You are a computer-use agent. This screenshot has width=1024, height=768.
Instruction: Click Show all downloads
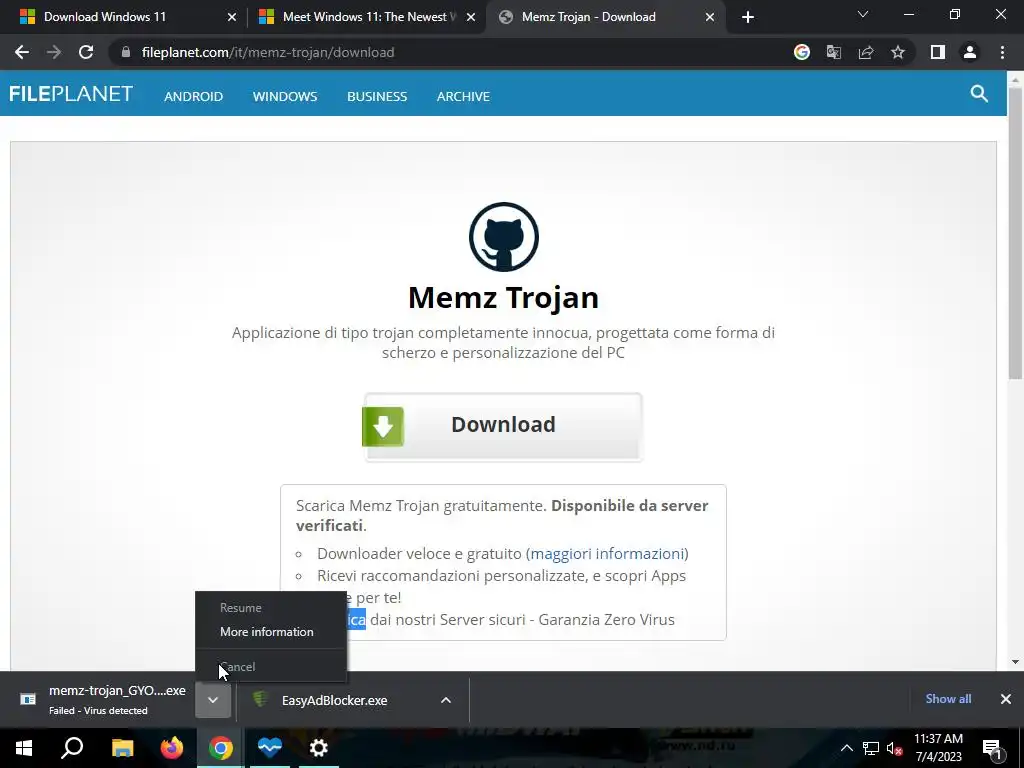point(948,699)
